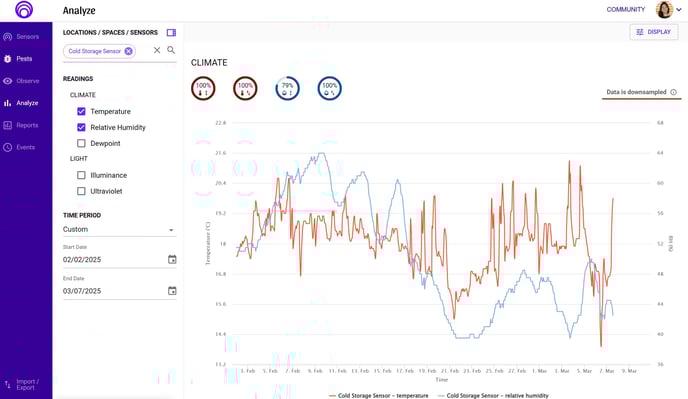The height and width of the screenshot is (399, 688).
Task: Open the Custom time period dropdown
Action: click(x=119, y=230)
